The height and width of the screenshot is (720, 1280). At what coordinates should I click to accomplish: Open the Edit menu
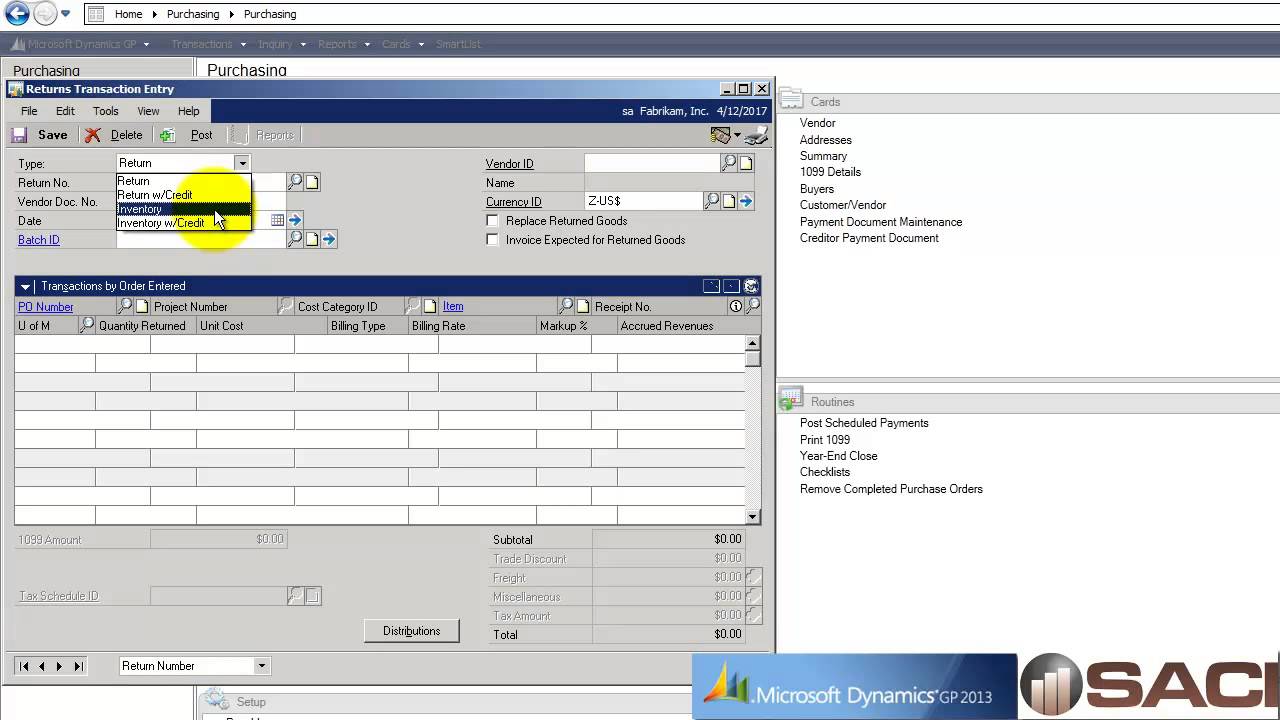pyautogui.click(x=65, y=111)
